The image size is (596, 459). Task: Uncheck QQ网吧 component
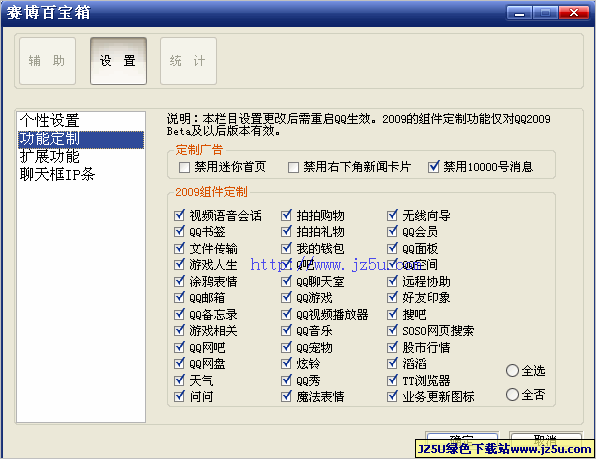pos(179,347)
